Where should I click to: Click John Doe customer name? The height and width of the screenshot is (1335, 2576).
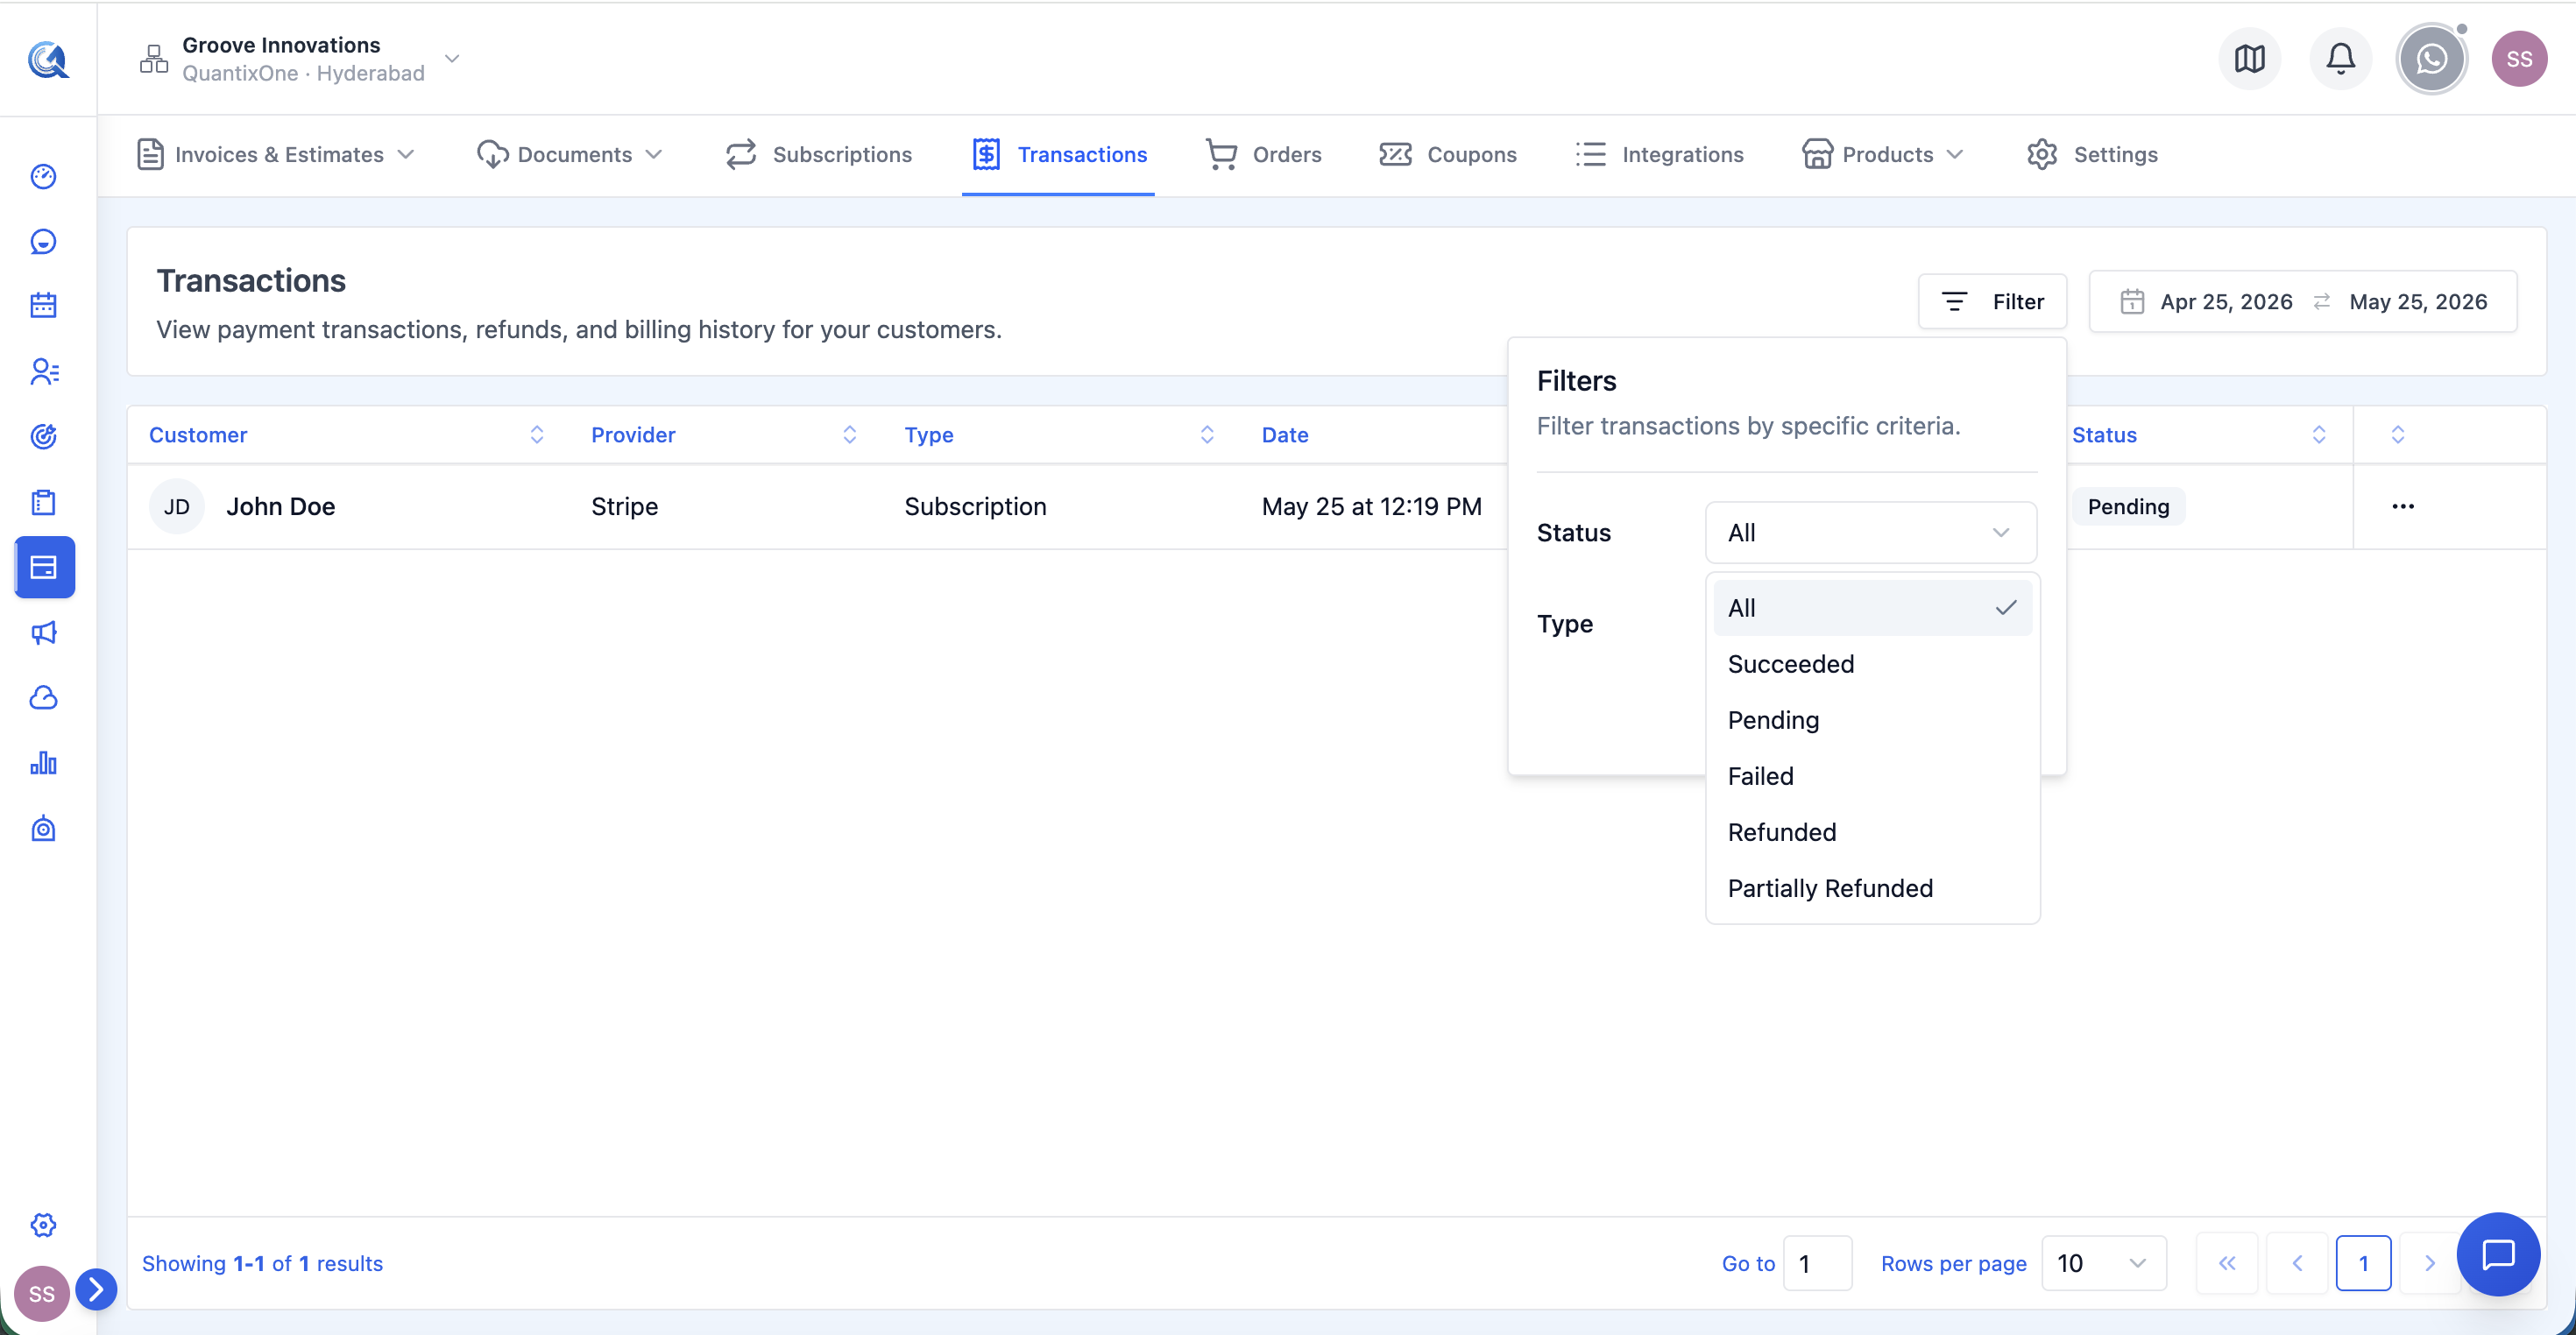tap(280, 506)
